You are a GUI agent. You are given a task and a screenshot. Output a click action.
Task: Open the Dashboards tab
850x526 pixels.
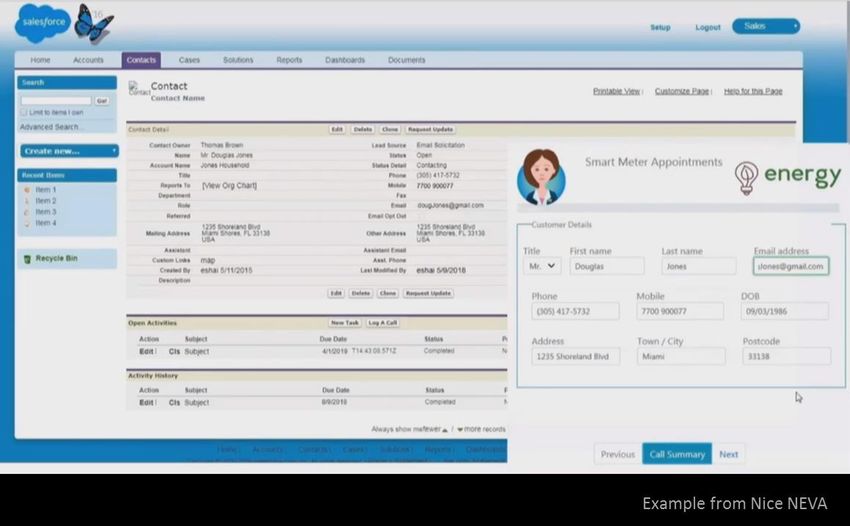tap(345, 60)
